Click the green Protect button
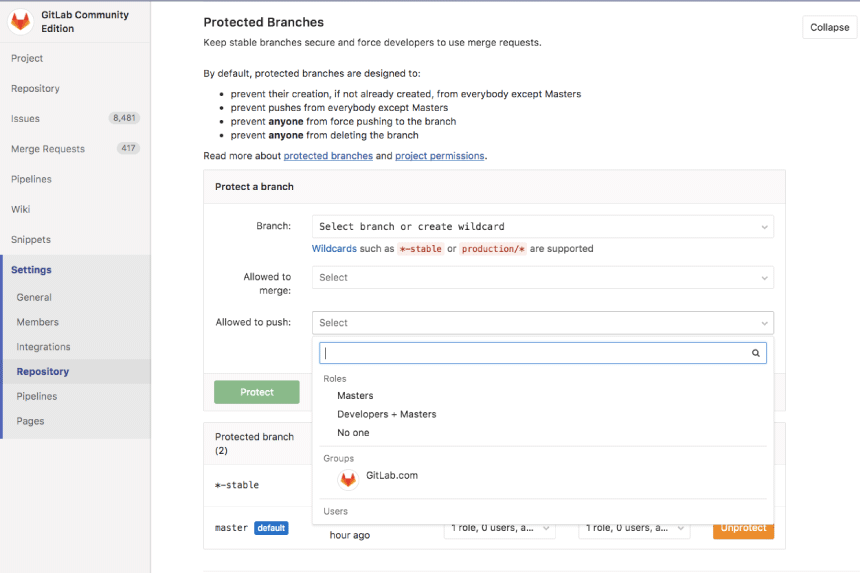This screenshot has width=860, height=573. point(257,392)
